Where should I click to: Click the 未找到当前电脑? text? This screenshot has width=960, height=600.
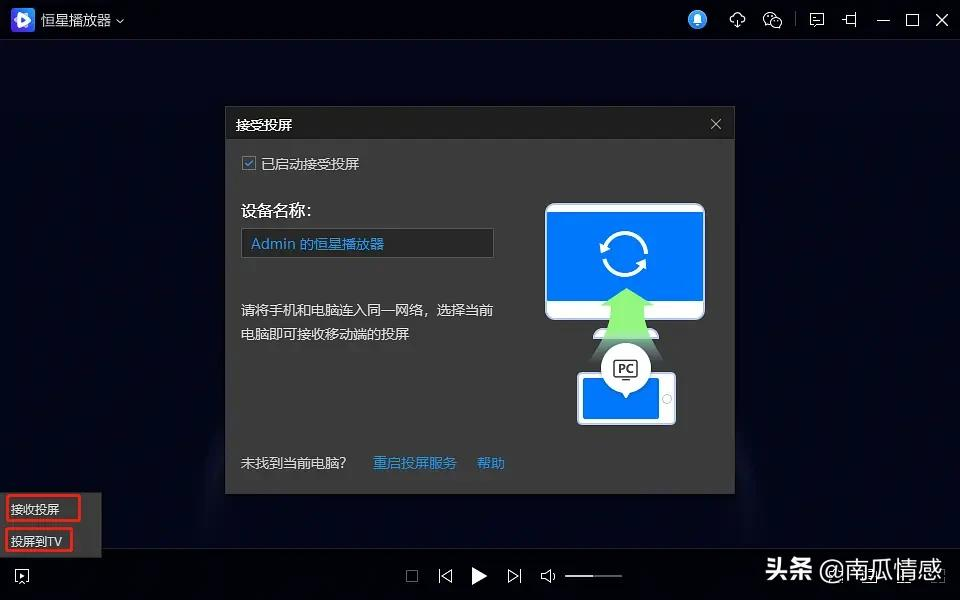pos(294,463)
